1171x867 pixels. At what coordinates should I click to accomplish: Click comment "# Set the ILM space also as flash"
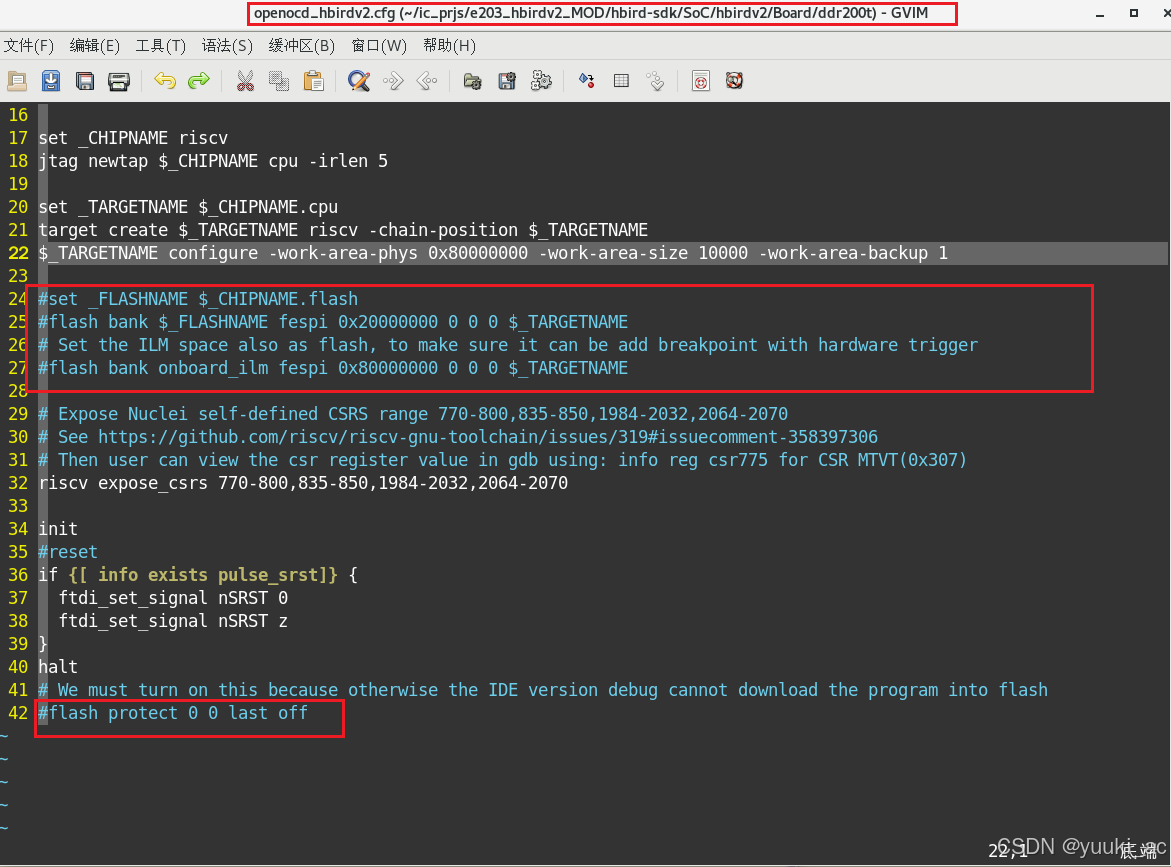coord(508,345)
